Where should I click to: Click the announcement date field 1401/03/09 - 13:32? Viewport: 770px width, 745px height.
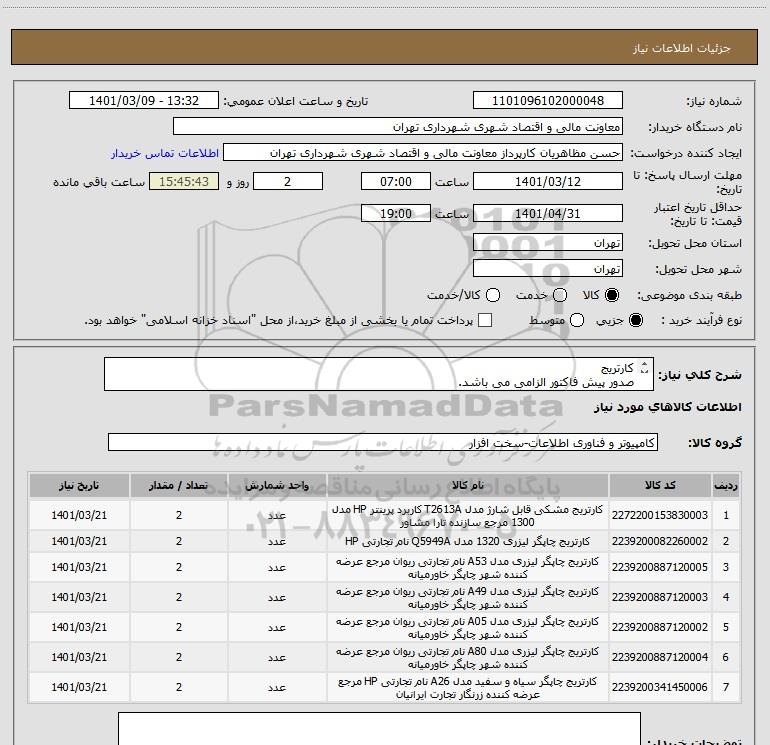(144, 101)
